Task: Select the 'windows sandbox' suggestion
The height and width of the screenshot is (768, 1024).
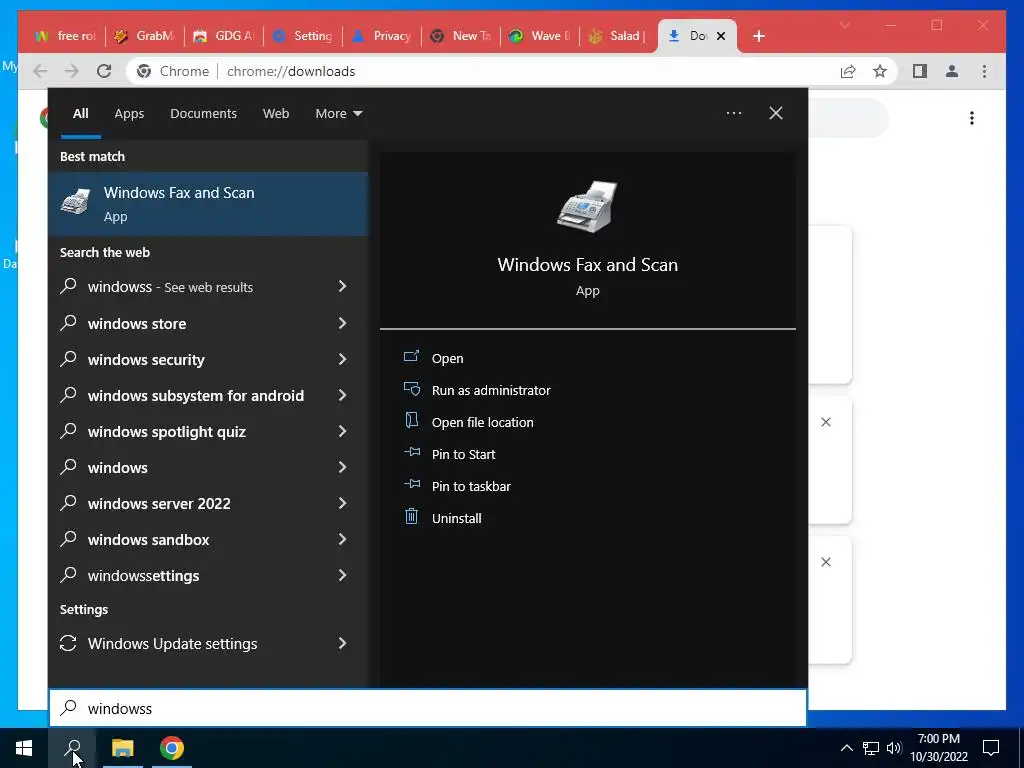Action: point(208,539)
